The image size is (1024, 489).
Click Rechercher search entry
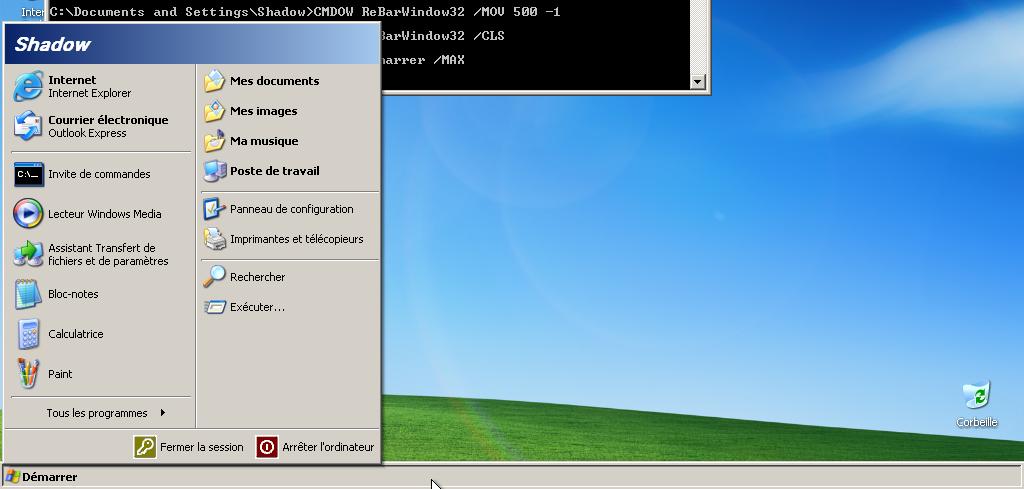click(x=256, y=277)
